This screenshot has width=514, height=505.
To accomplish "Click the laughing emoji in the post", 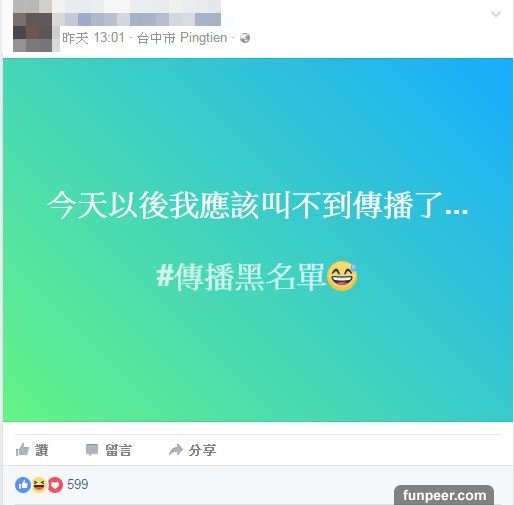I will click(342, 276).
